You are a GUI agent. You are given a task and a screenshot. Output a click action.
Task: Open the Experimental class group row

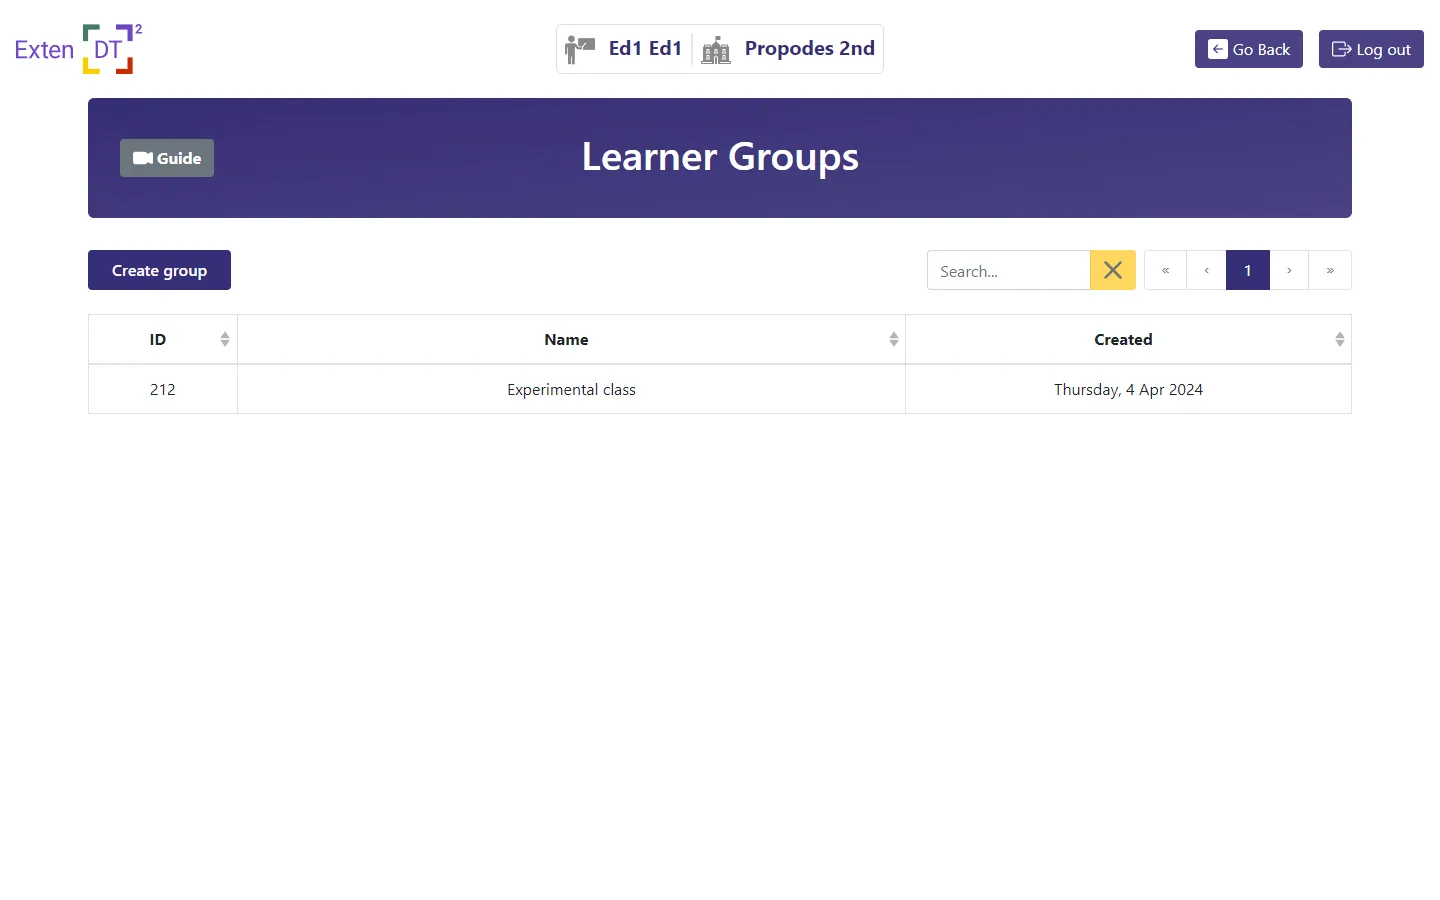(571, 389)
